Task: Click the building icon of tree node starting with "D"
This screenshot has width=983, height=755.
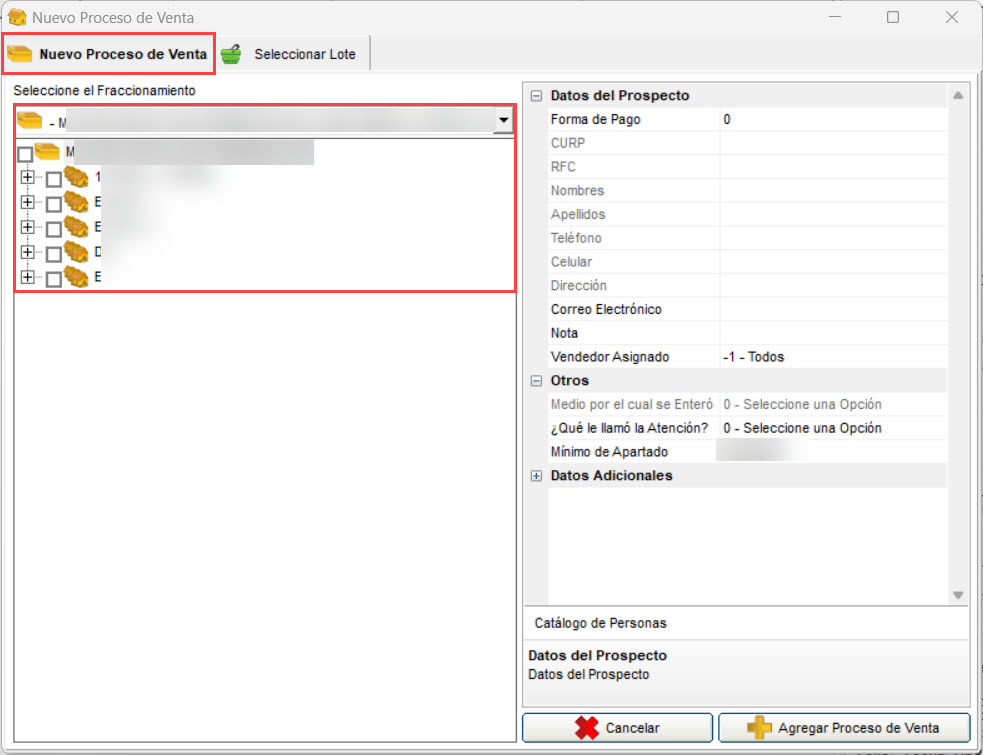Action: coord(76,252)
